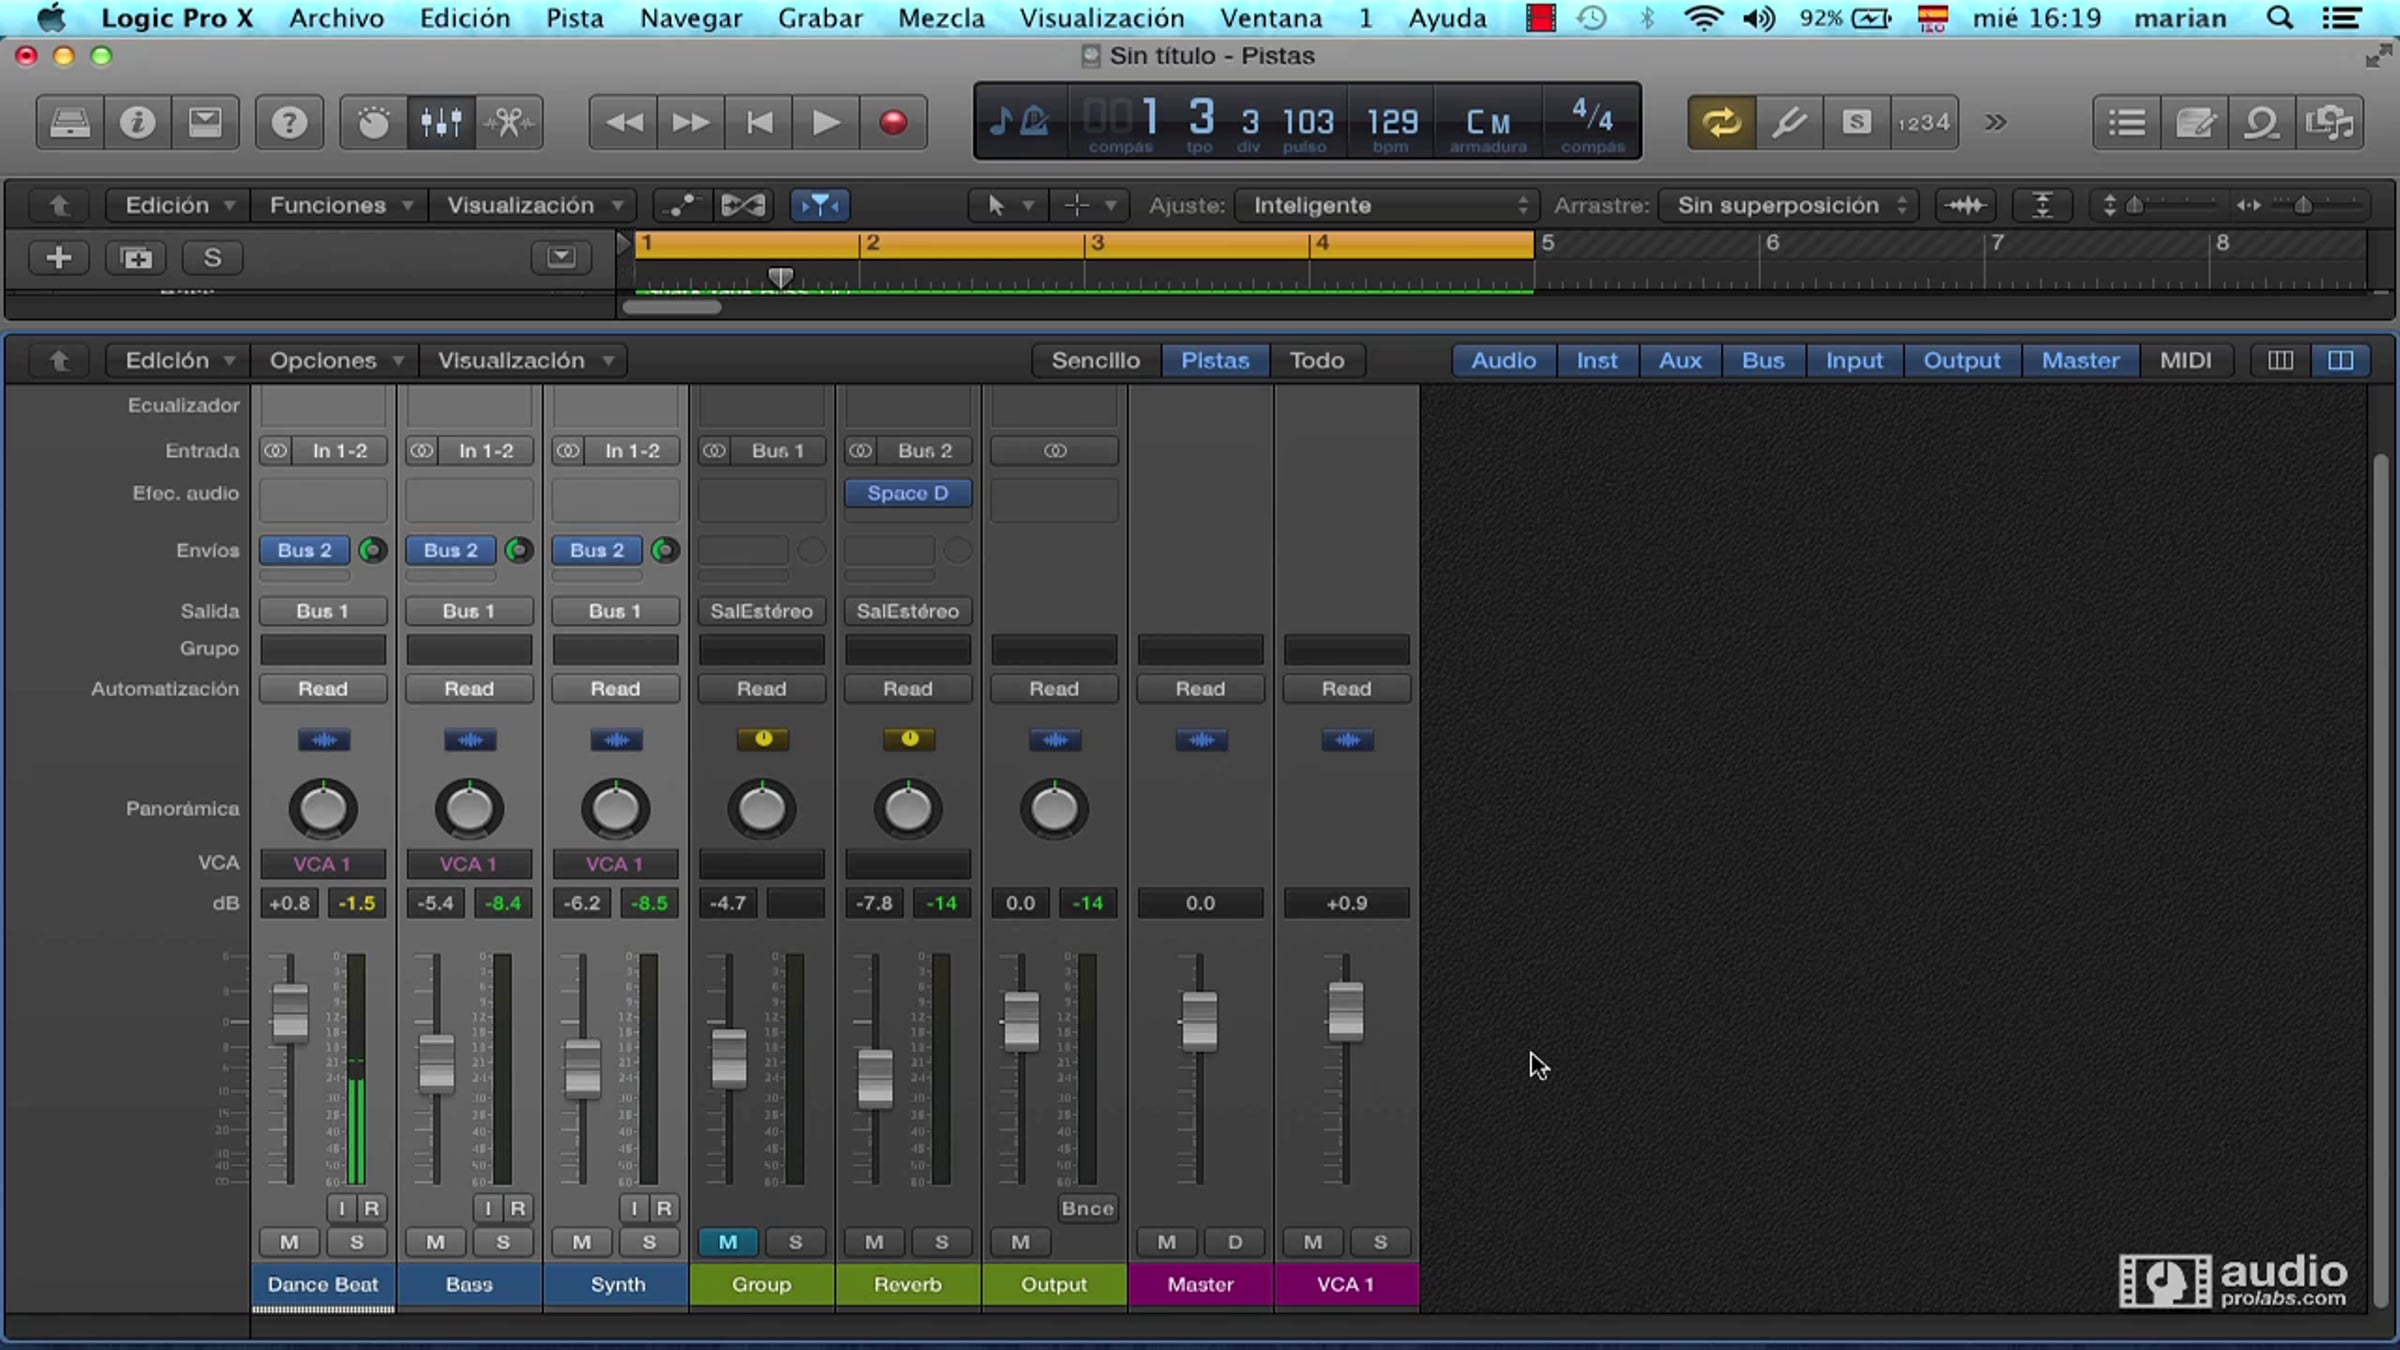Screen dimensions: 2400x1350
Task: Open the Smart Controls knob icon
Action: (x=373, y=122)
